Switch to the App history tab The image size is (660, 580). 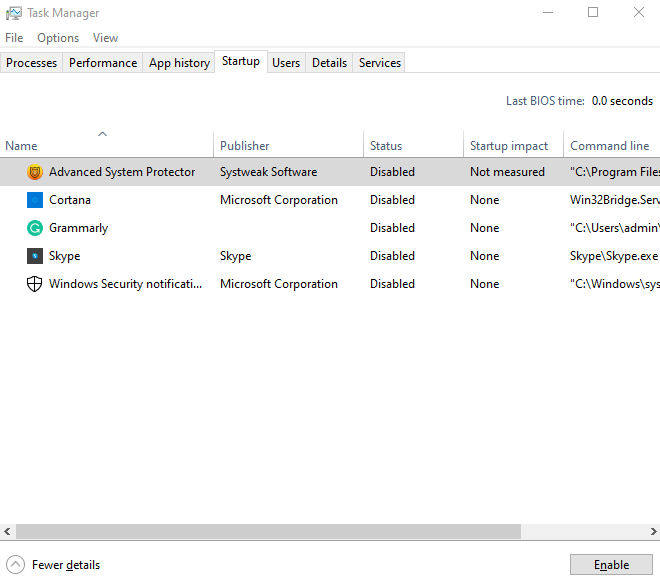(x=179, y=63)
